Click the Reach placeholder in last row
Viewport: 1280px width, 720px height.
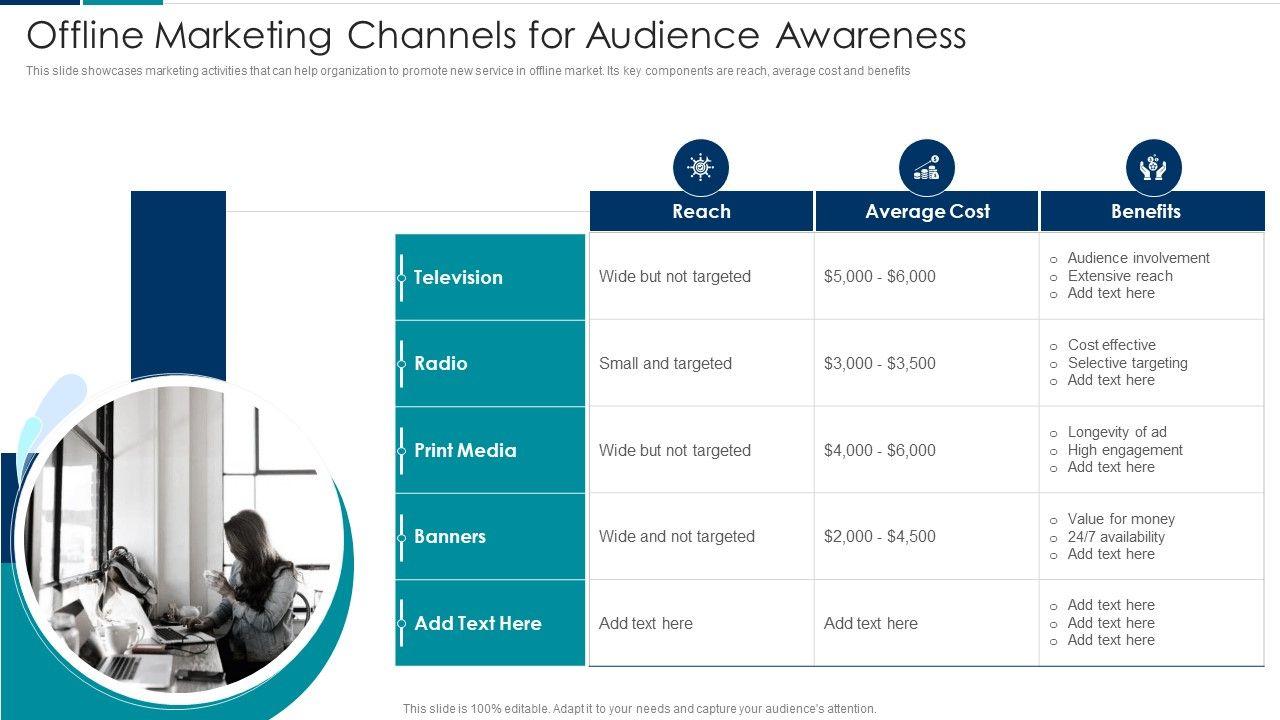[646, 623]
